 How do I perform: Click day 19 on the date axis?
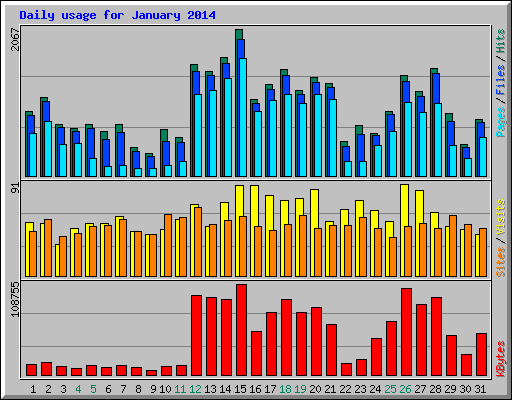[300, 389]
